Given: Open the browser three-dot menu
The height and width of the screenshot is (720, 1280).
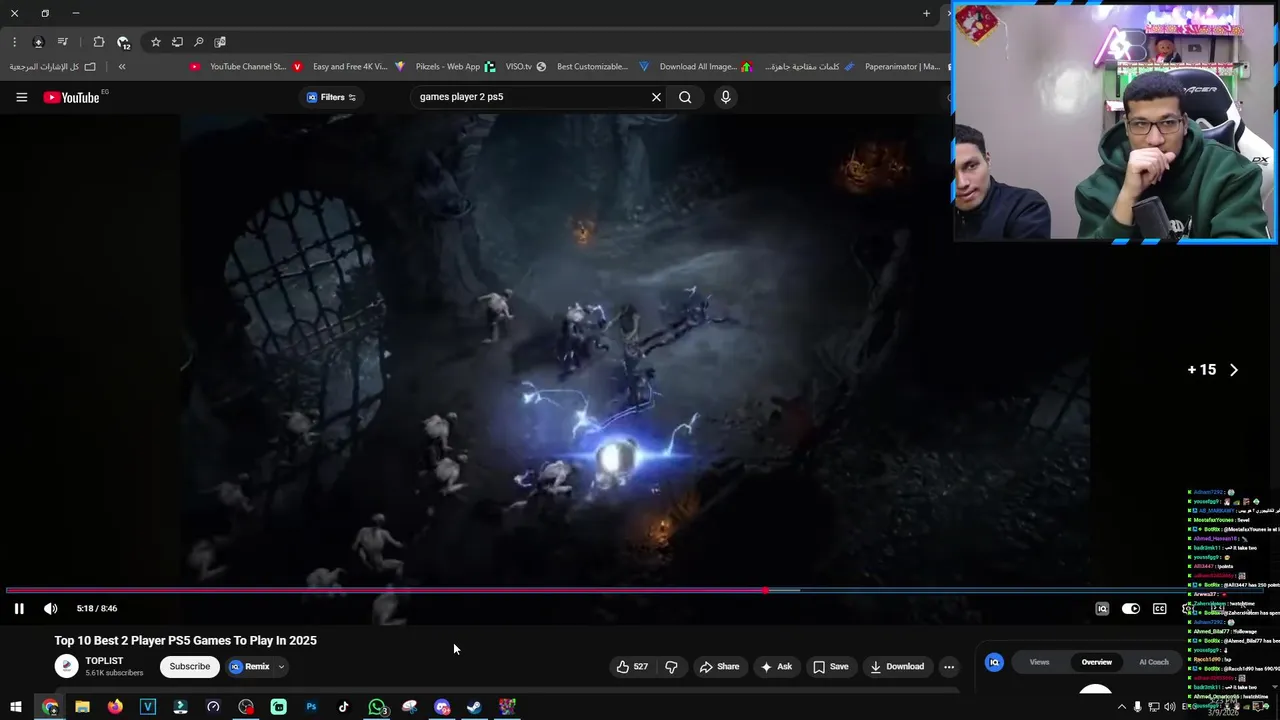Looking at the screenshot, I should pyautogui.click(x=14, y=42).
